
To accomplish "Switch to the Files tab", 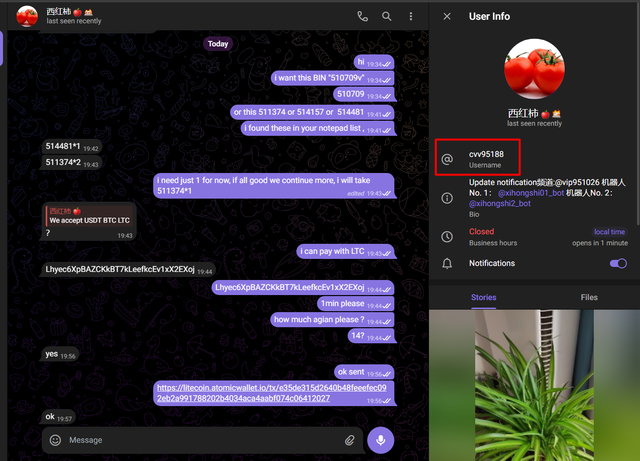I will 588,297.
